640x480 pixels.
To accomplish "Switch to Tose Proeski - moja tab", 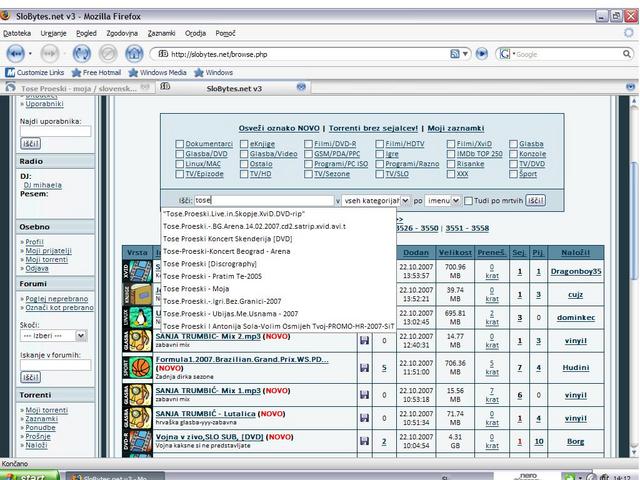I will click(78, 88).
